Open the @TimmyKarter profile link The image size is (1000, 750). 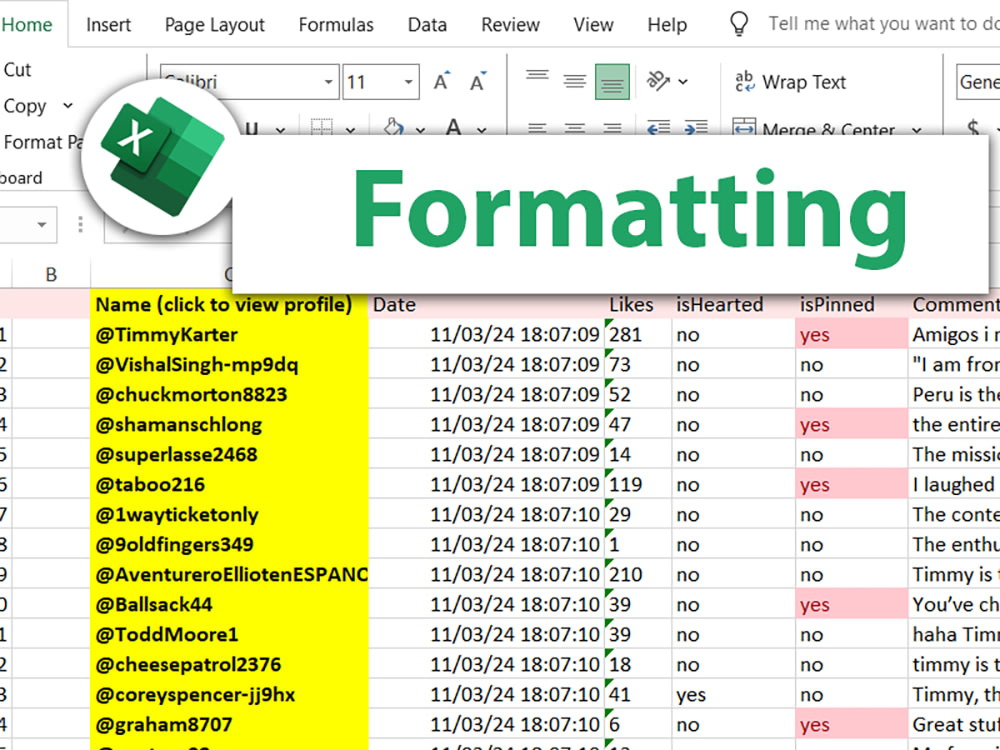pyautogui.click(x=166, y=335)
